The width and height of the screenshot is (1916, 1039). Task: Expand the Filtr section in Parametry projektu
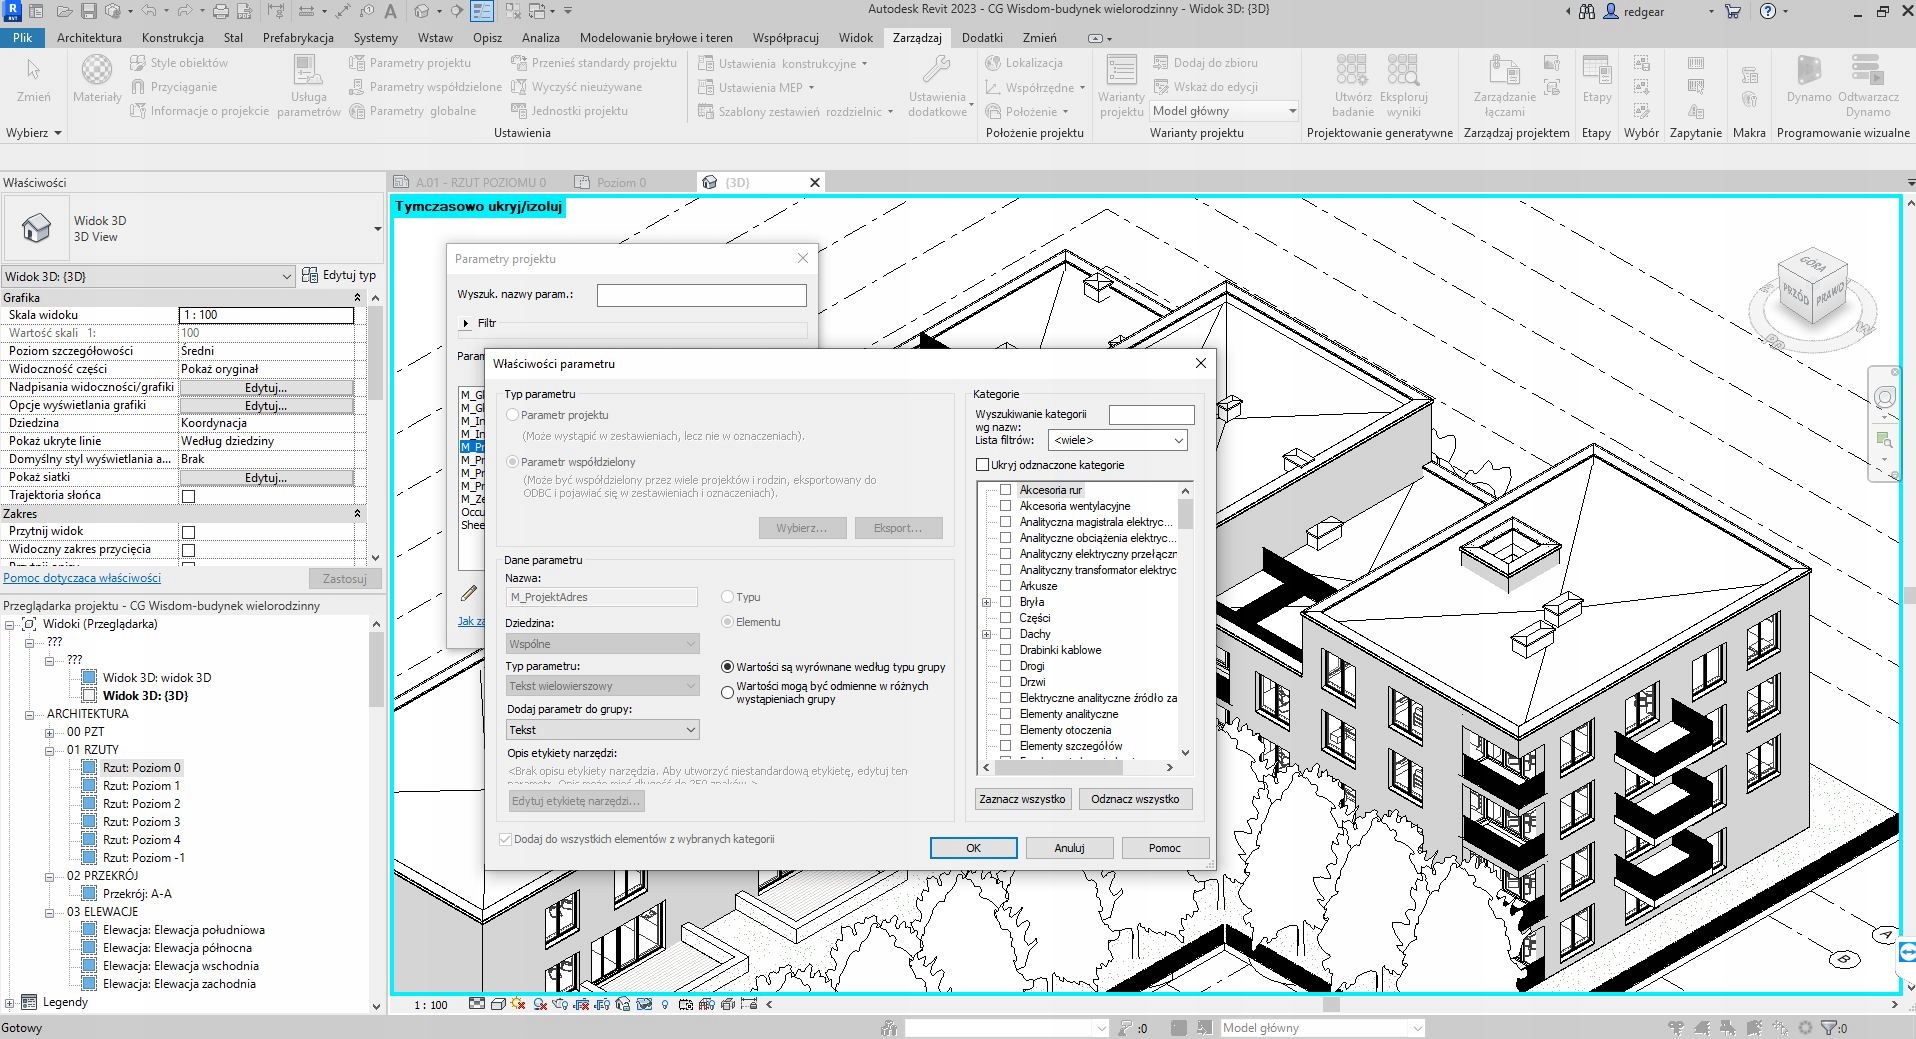467,323
